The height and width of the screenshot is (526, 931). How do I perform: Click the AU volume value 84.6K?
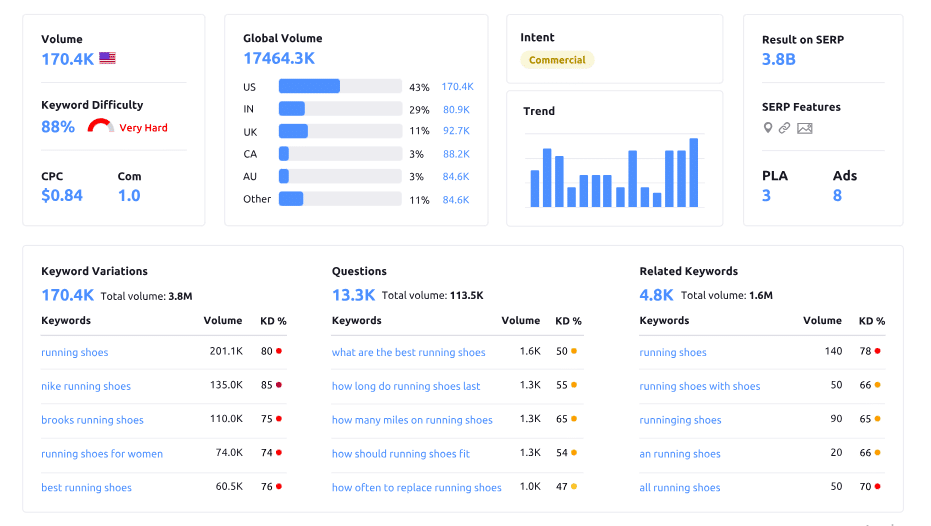[x=456, y=176]
